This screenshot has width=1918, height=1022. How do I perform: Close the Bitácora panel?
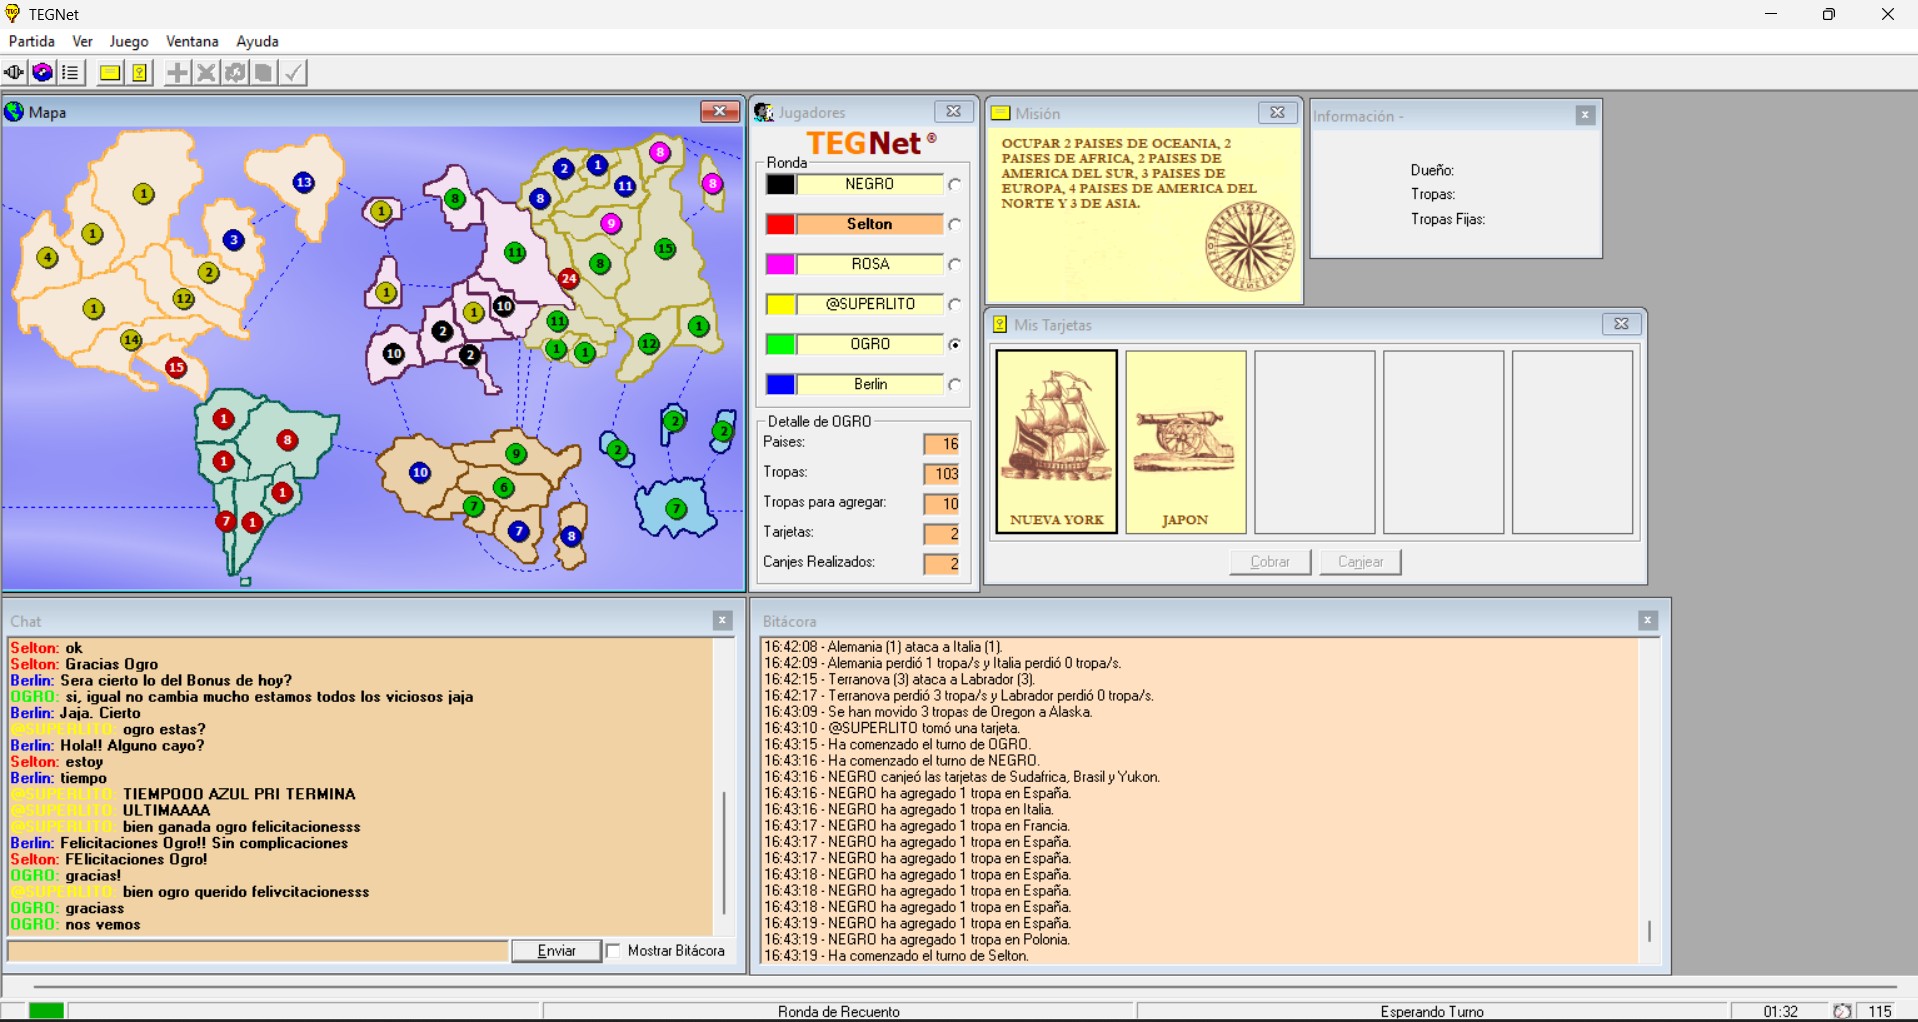click(x=1647, y=621)
